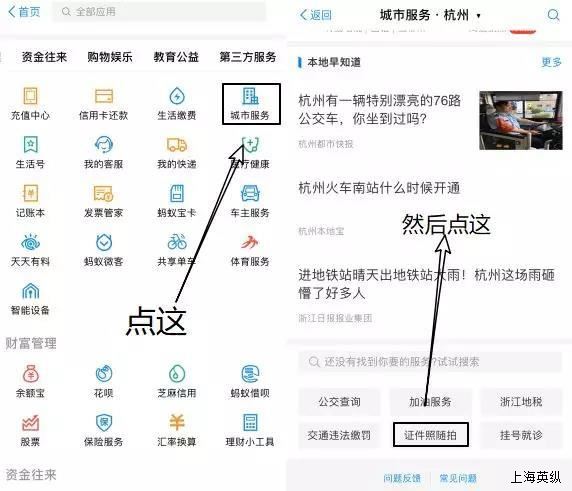Open the 证件照随拍 service button
This screenshot has width=572, height=491.
[430, 435]
